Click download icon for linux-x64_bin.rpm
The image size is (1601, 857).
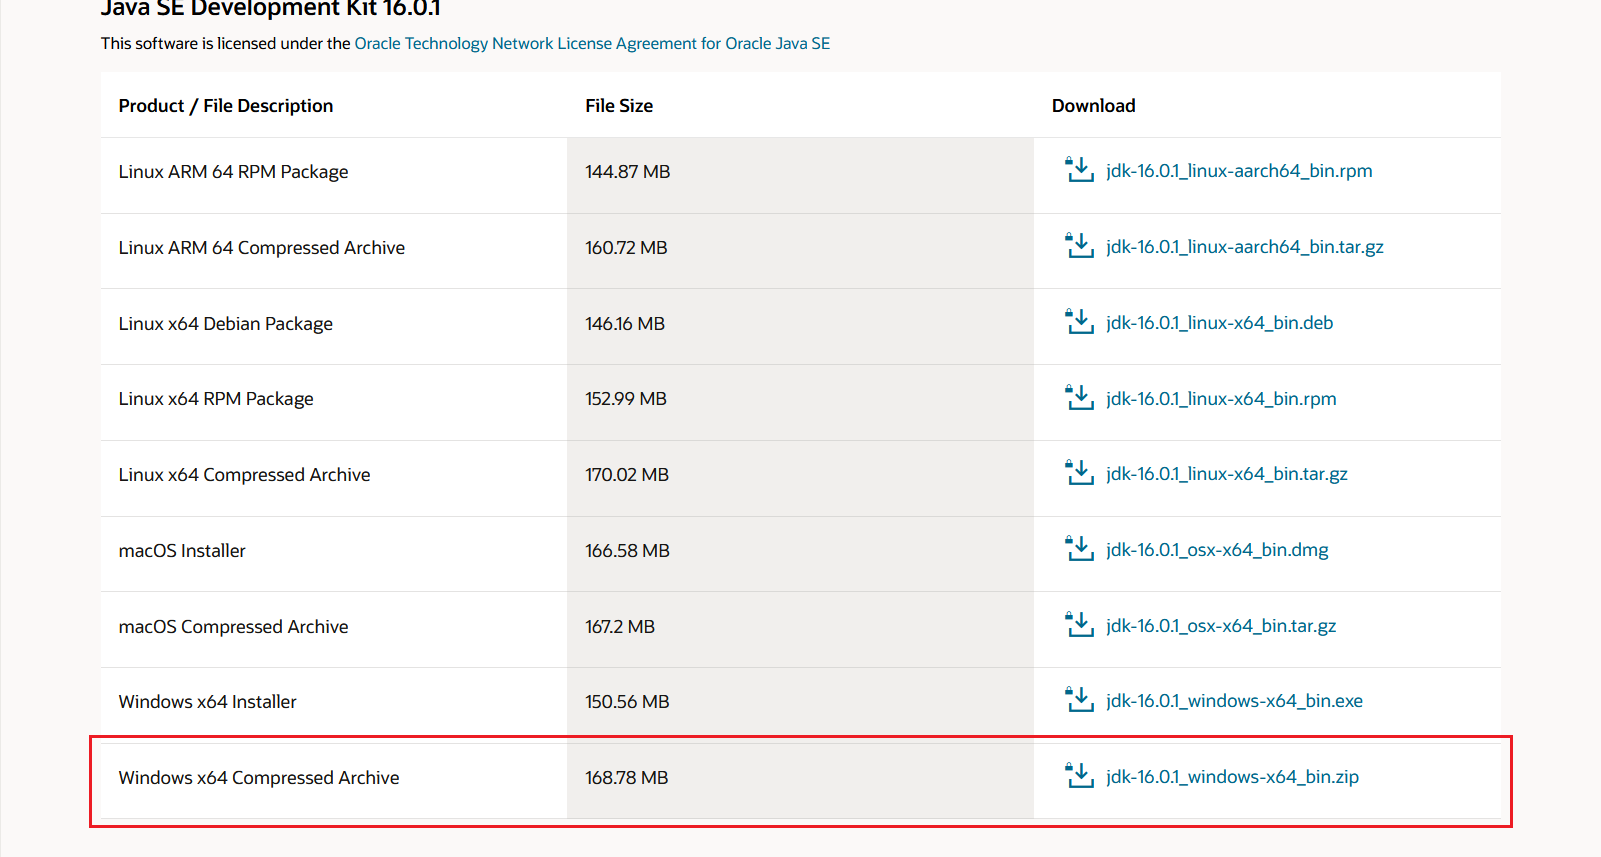tap(1079, 398)
